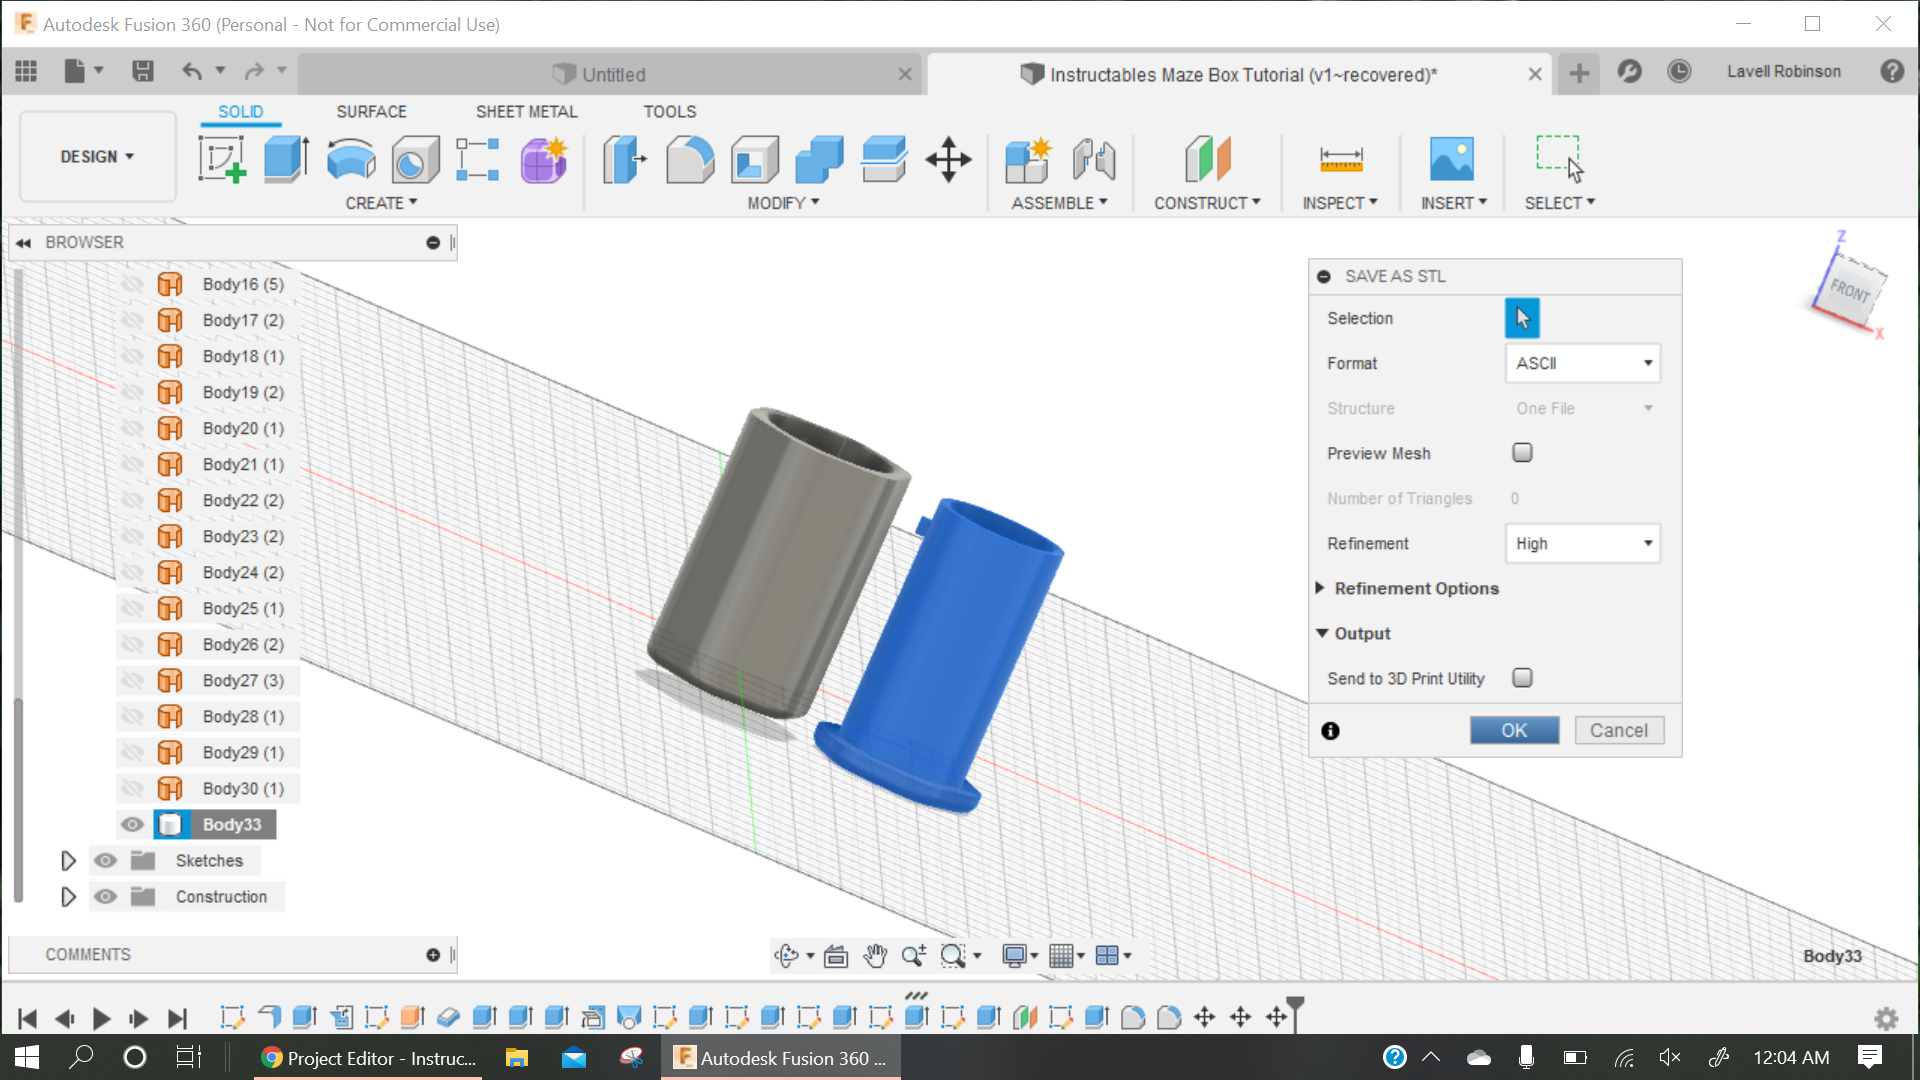Play the timeline
This screenshot has height=1080, width=1920.
coord(101,1019)
